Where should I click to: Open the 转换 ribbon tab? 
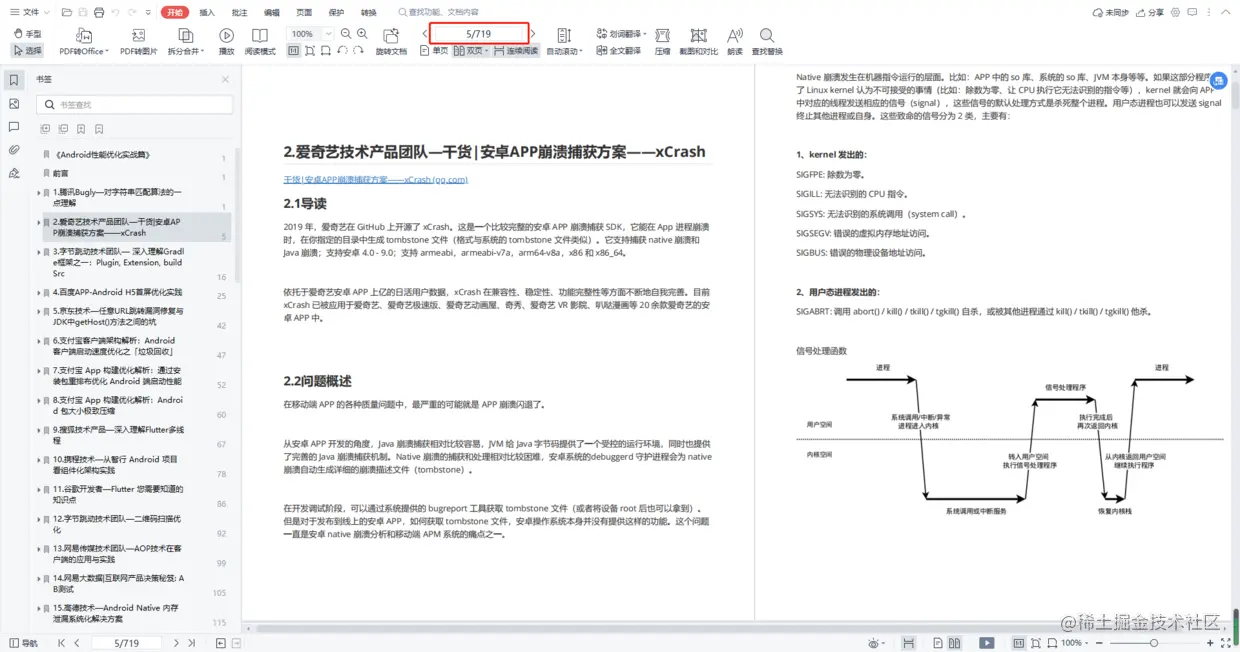click(369, 12)
